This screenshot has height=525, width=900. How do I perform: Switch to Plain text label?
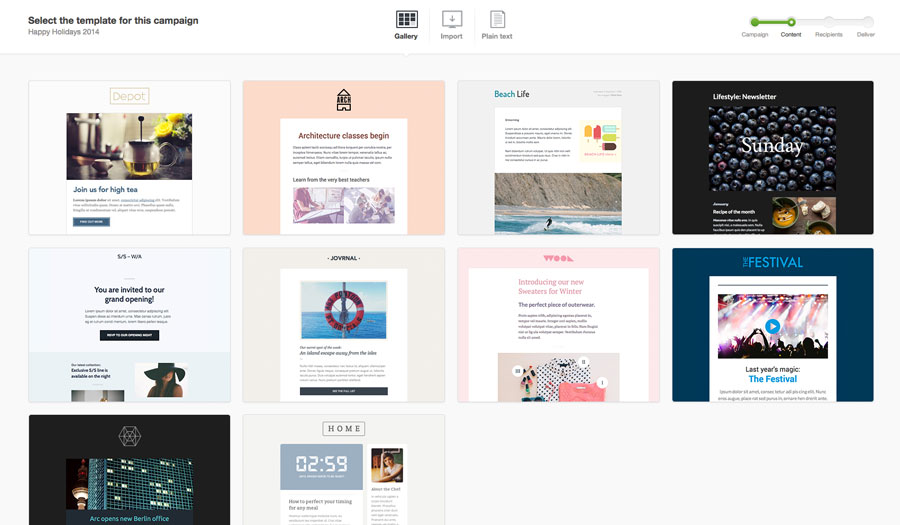click(x=497, y=36)
